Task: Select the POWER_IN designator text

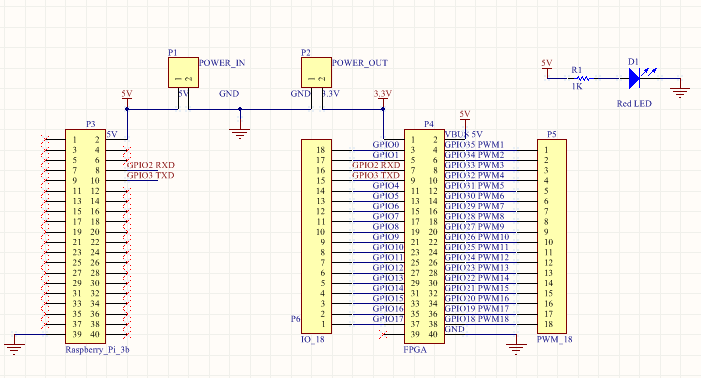Action: tap(222, 63)
